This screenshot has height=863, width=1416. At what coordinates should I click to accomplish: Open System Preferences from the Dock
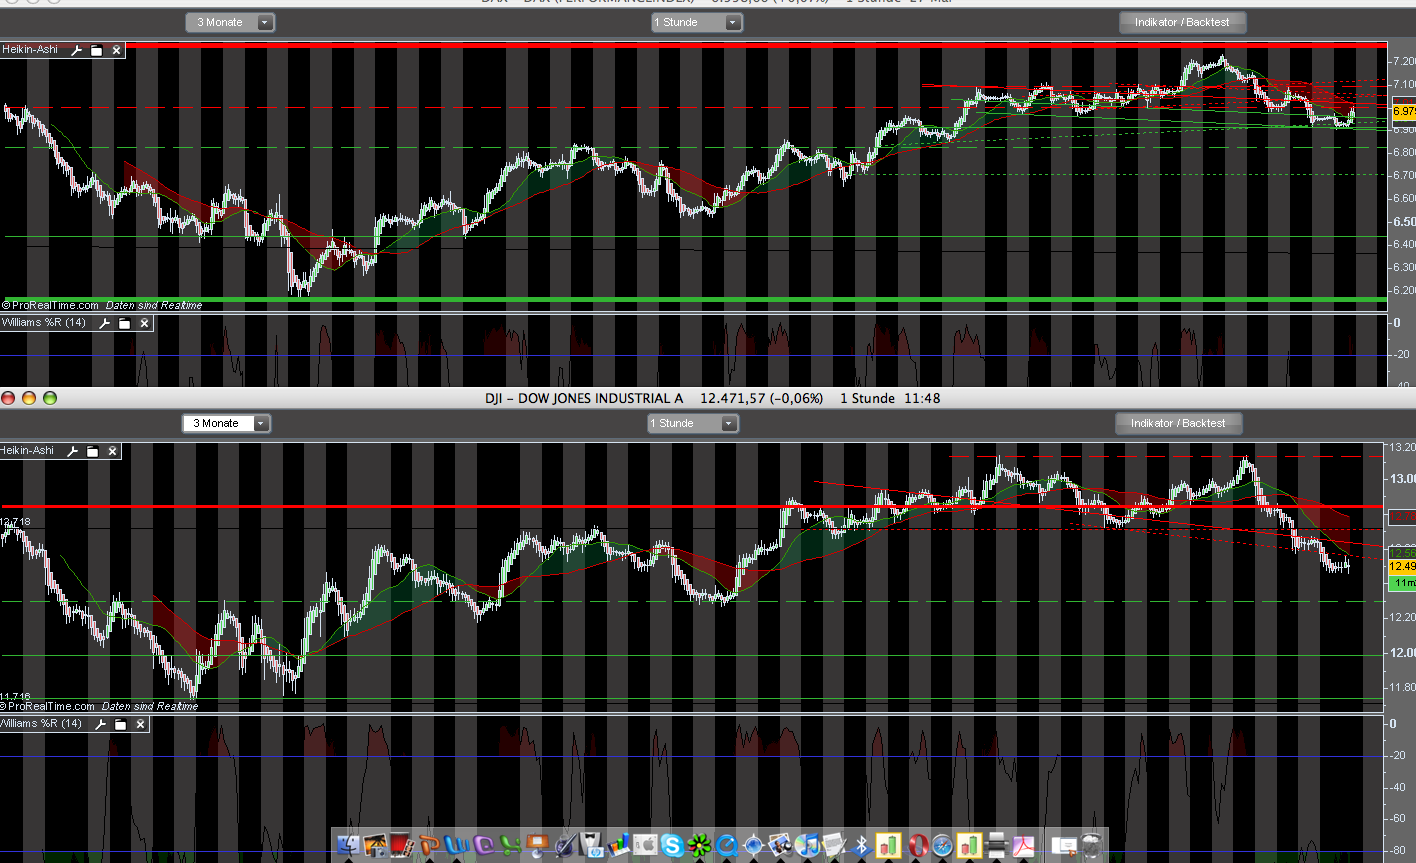645,845
